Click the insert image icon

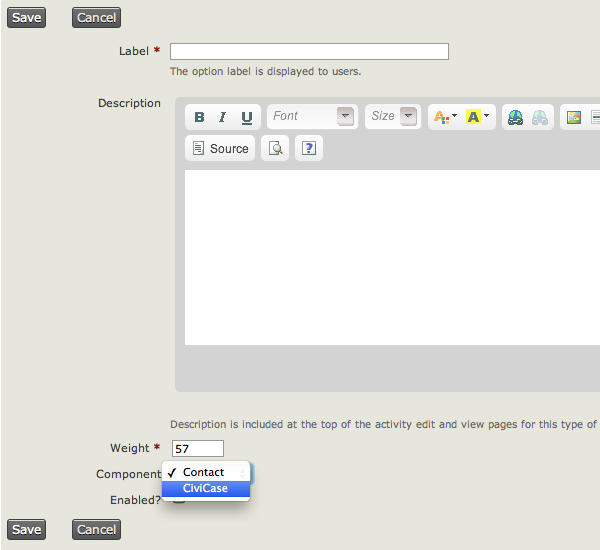coord(573,117)
